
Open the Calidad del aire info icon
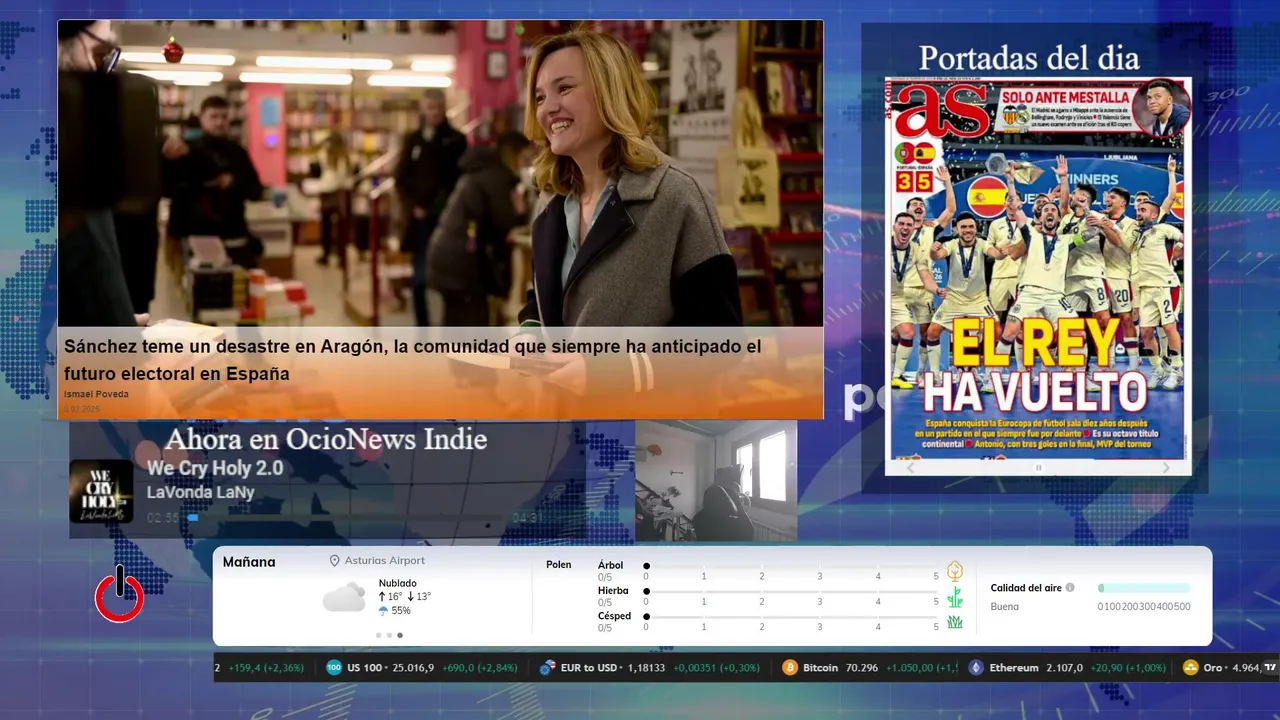coord(1070,588)
